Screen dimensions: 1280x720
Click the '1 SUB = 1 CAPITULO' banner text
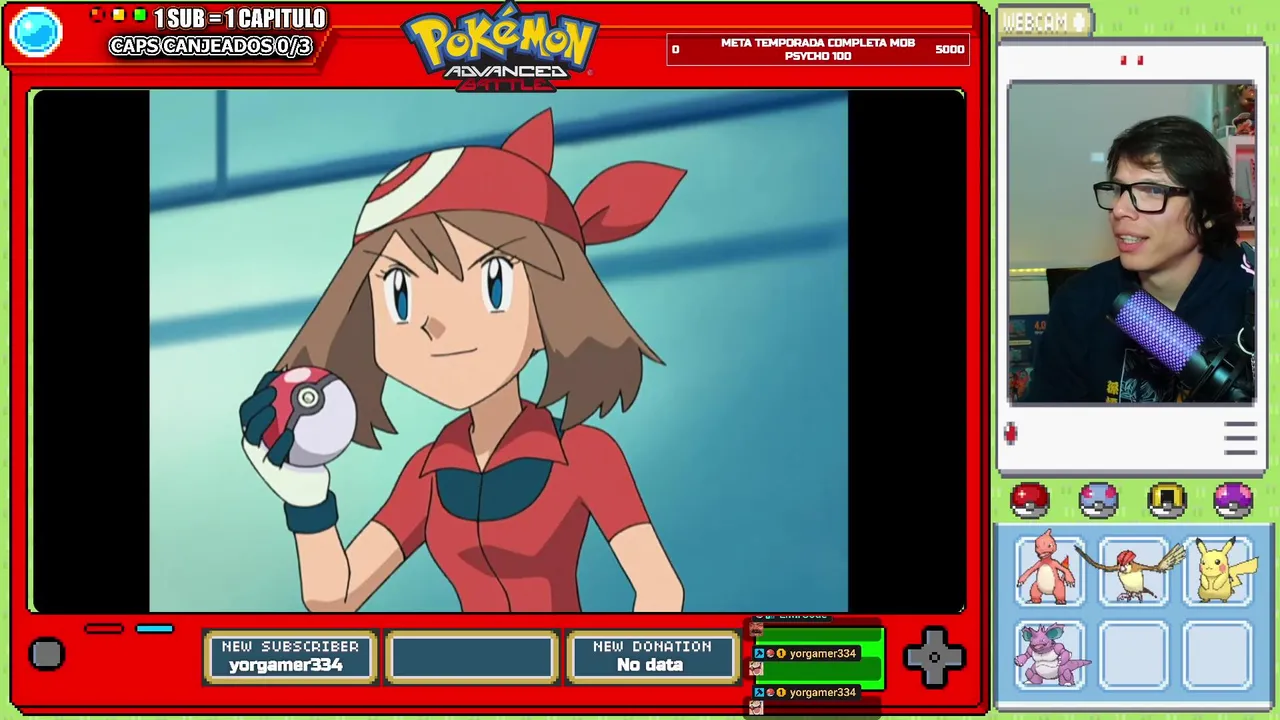click(x=240, y=18)
